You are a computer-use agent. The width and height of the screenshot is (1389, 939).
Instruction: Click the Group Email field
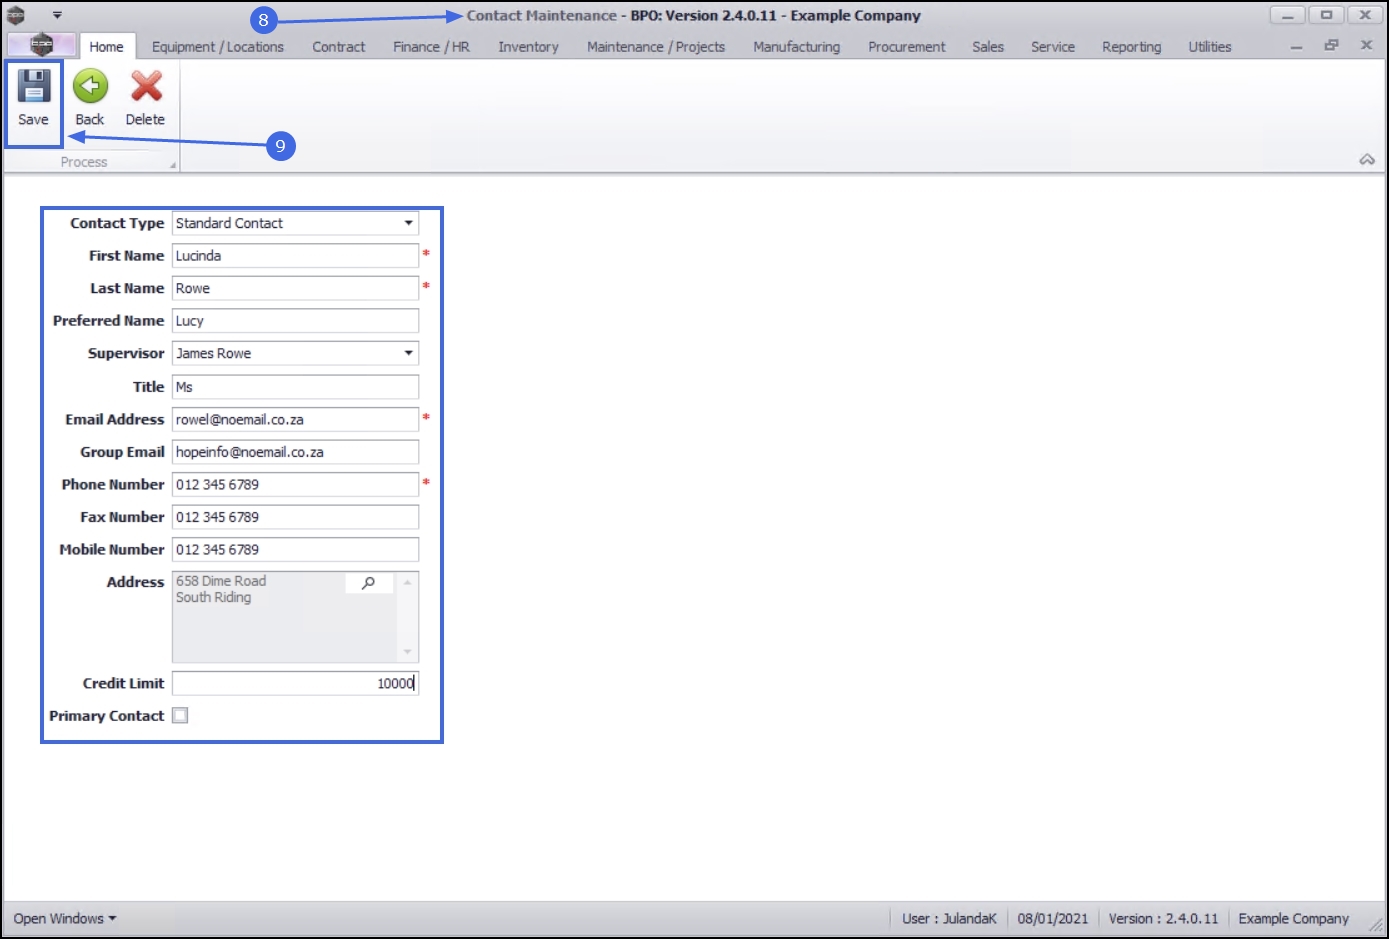point(295,452)
